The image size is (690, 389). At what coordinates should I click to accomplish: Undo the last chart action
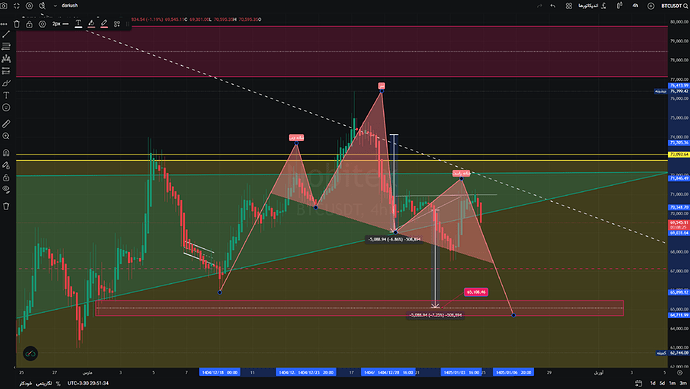pyautogui.click(x=553, y=6)
